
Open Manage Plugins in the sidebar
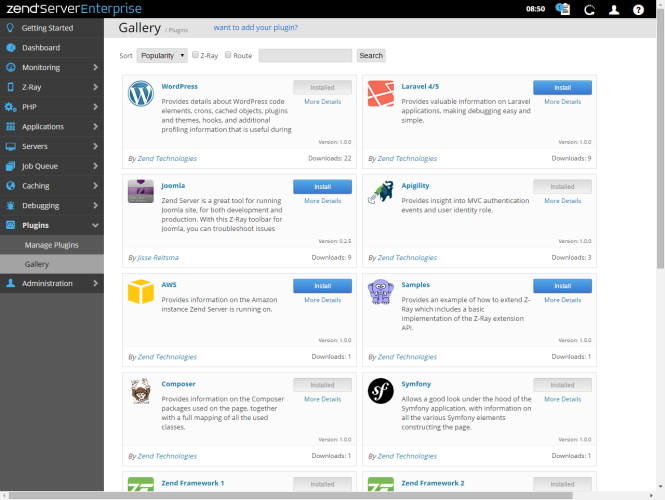(51, 244)
